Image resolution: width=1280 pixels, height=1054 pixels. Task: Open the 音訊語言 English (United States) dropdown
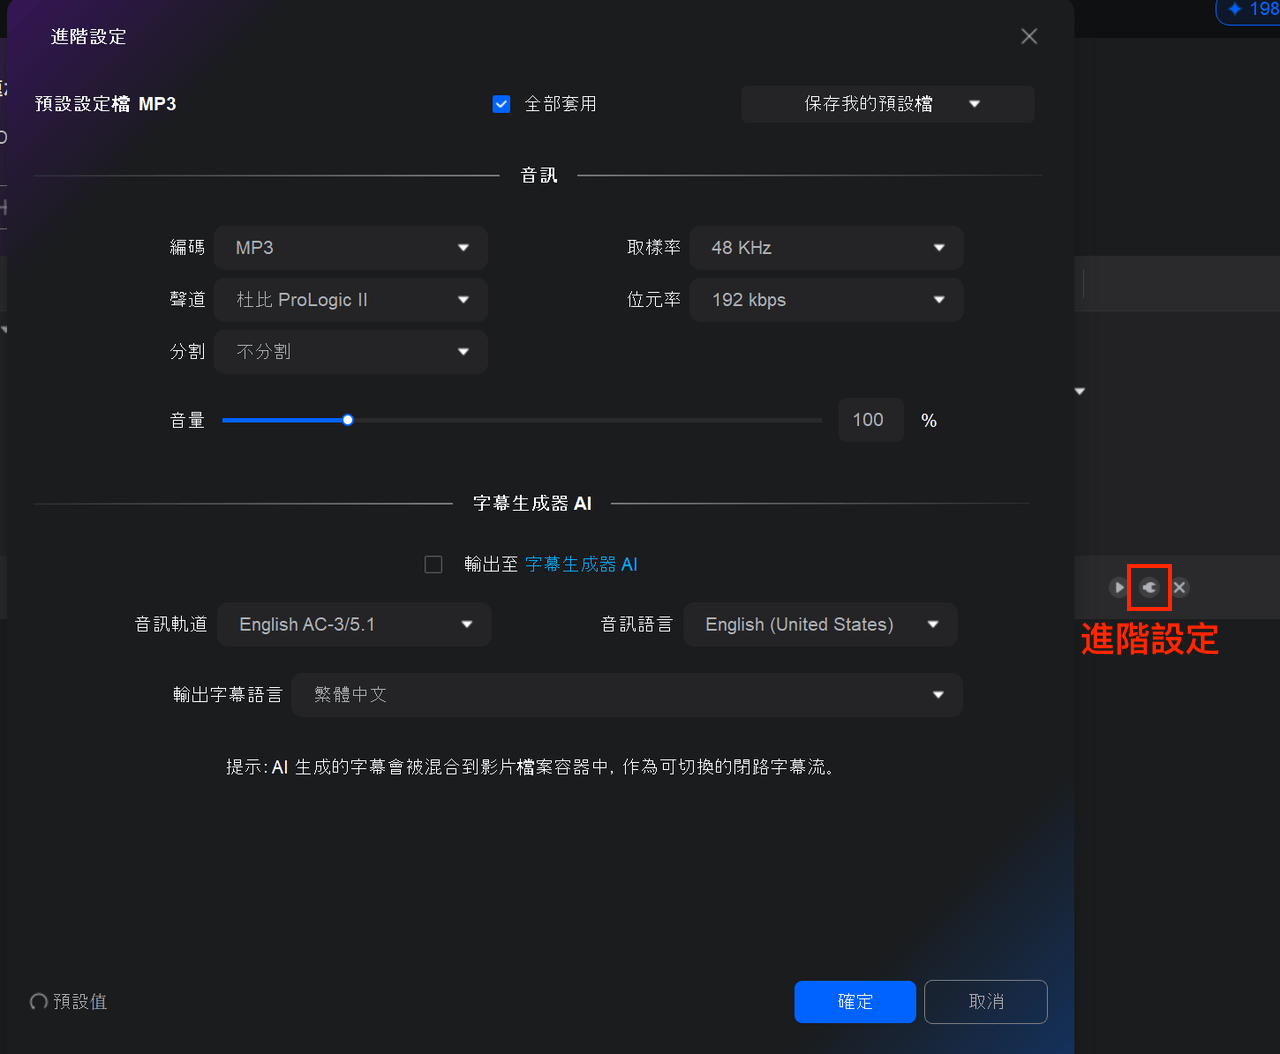pos(821,624)
